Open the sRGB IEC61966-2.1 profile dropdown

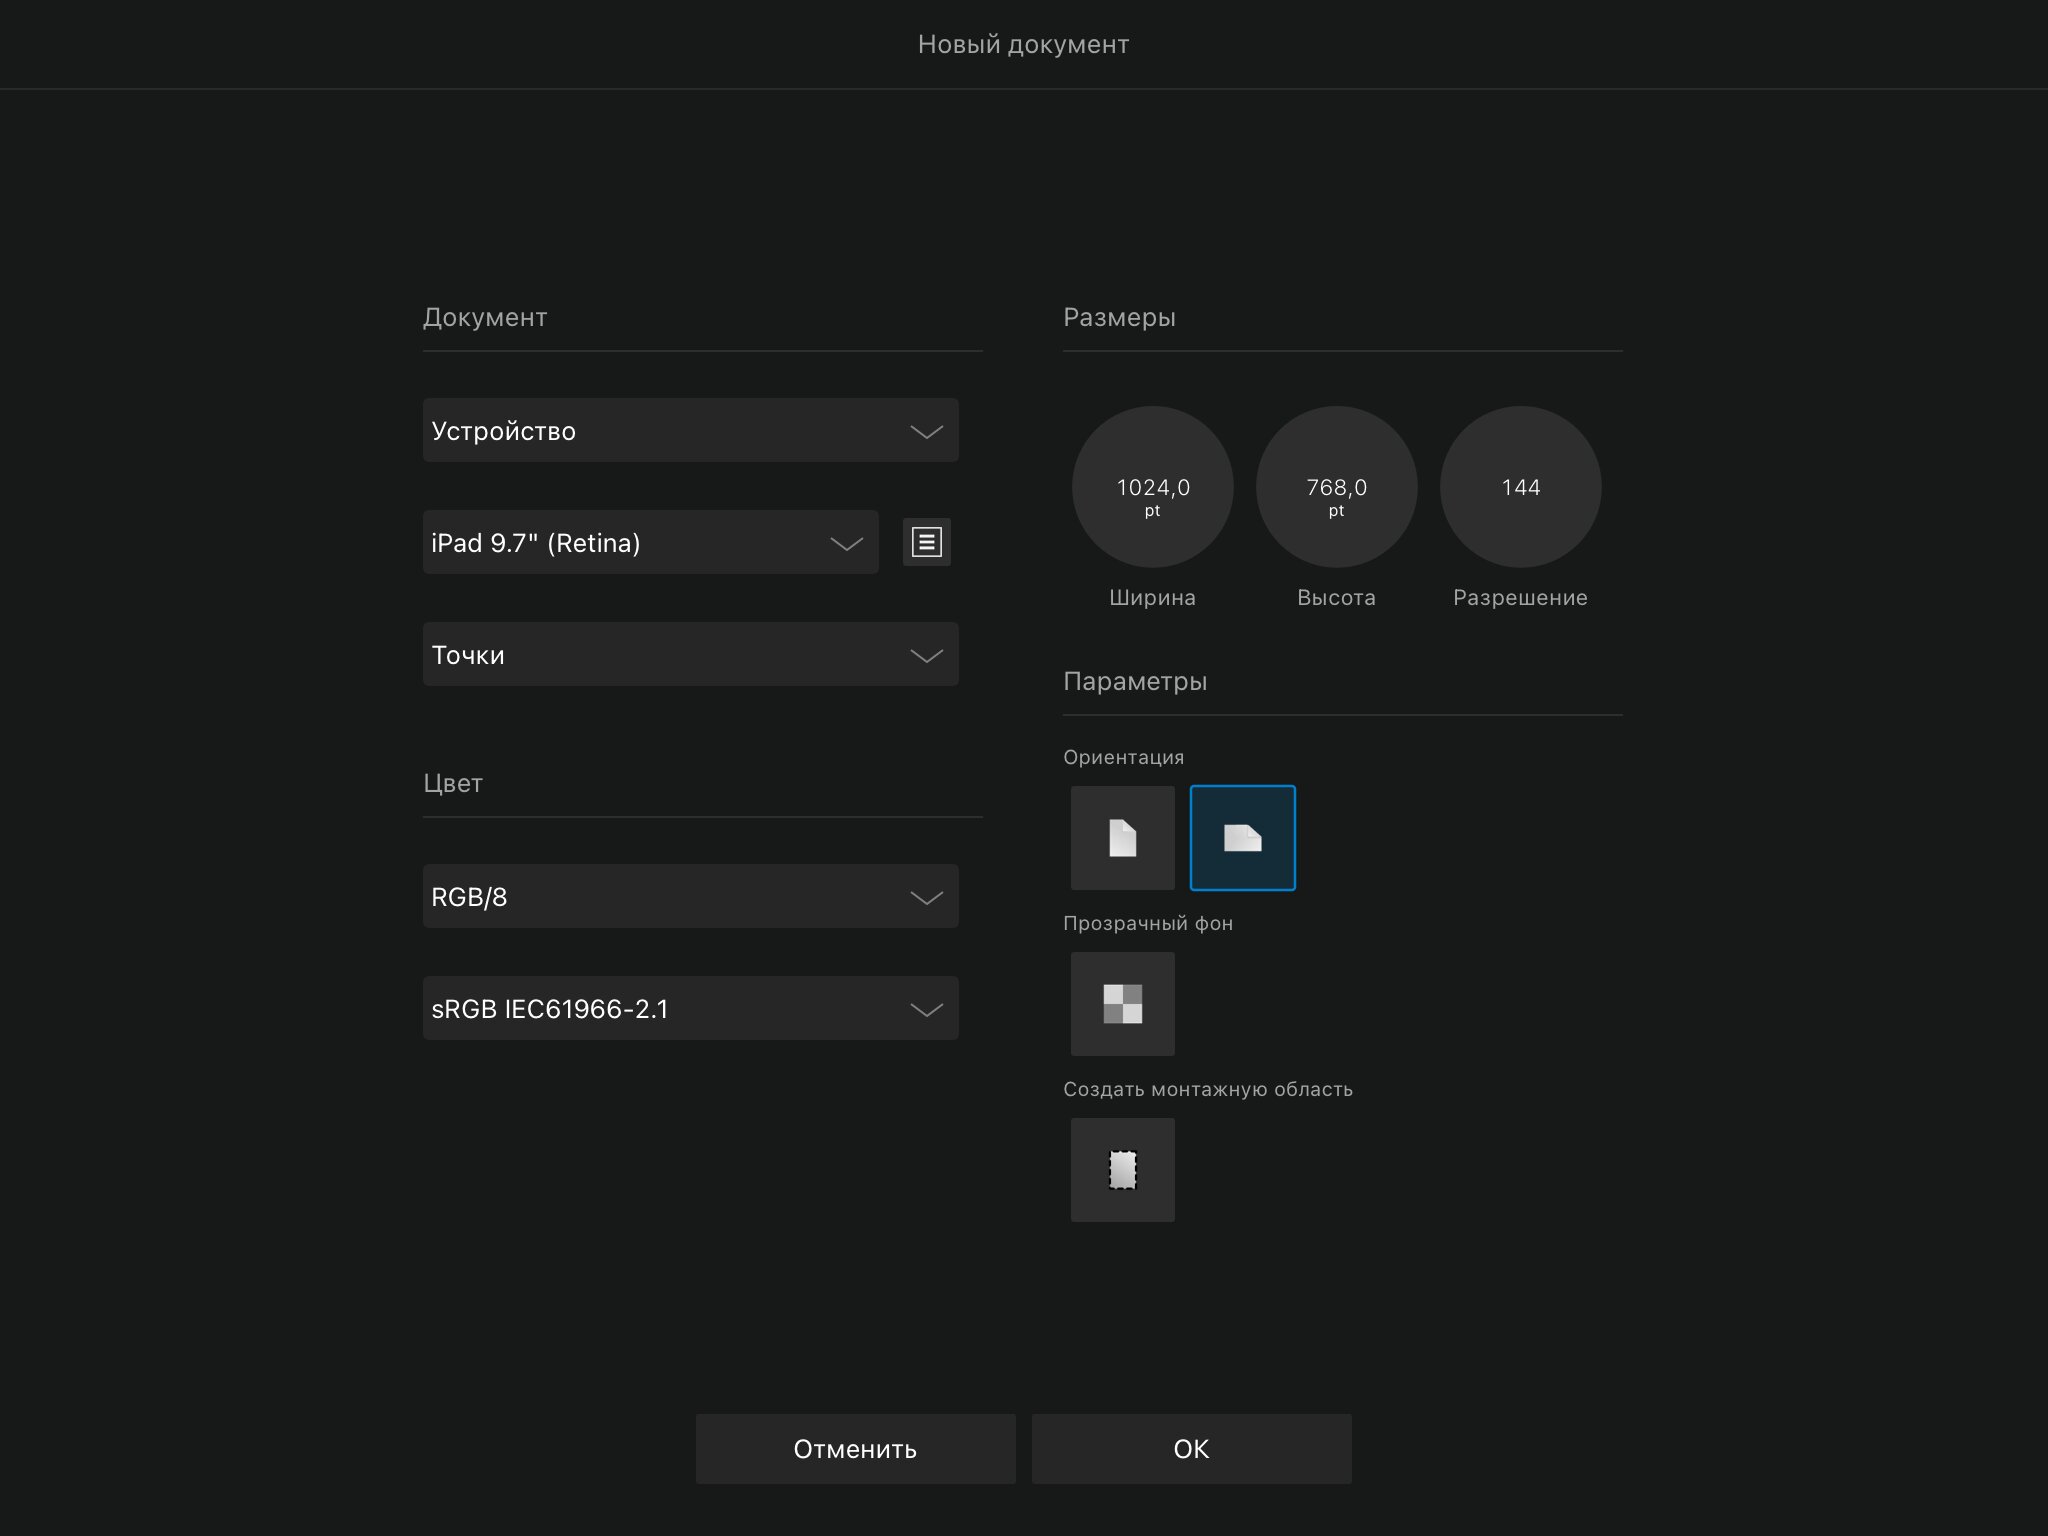(690, 1008)
